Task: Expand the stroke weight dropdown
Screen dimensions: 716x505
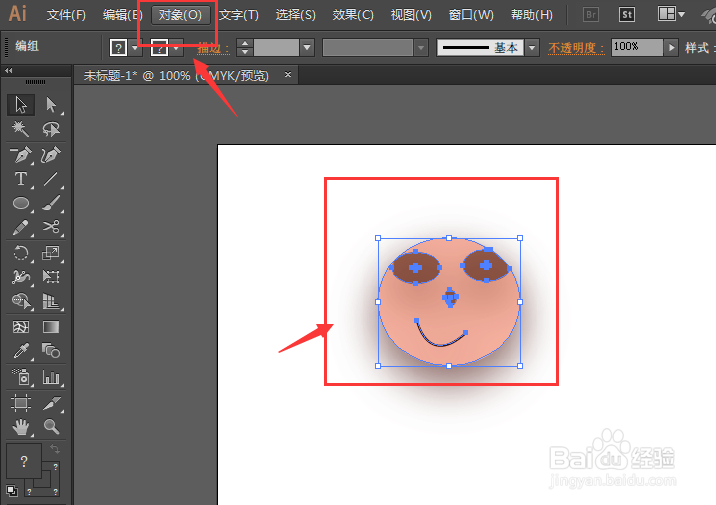Action: pos(307,47)
